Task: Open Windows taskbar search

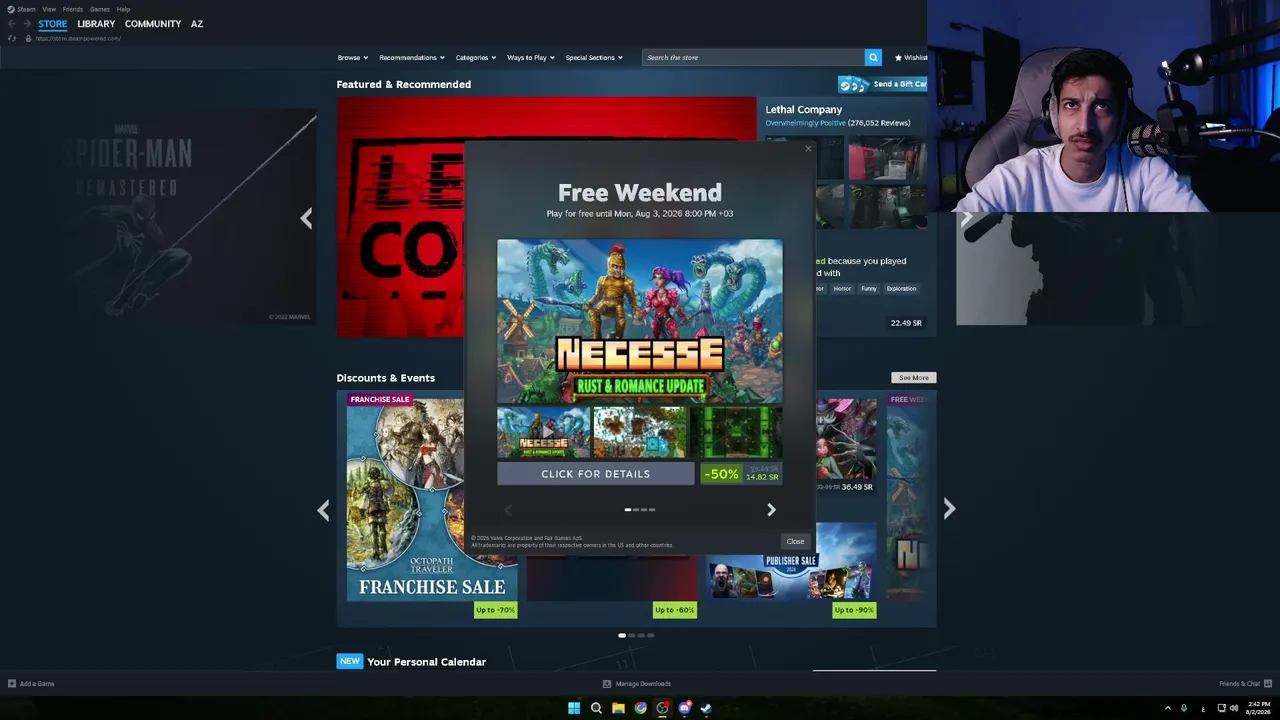Action: 596,708
